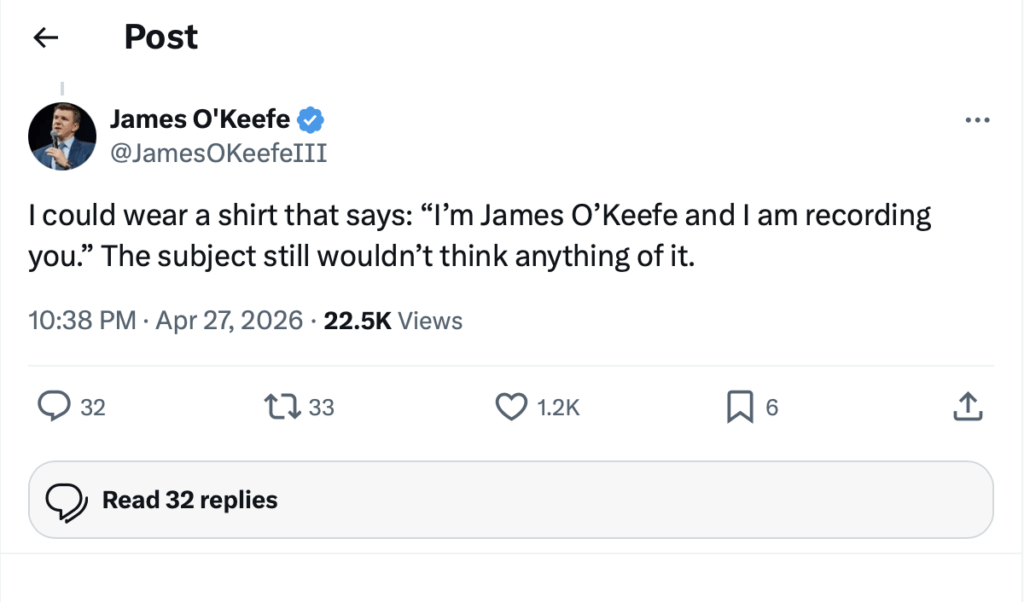Click the bookmark count 6
The height and width of the screenshot is (602, 1024).
771,407
